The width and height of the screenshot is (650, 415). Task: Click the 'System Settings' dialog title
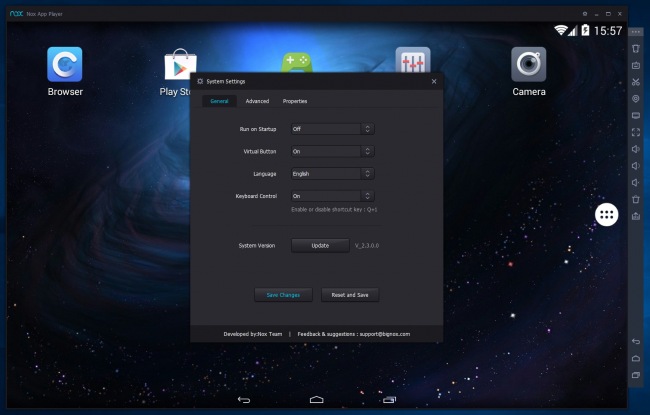coord(226,81)
